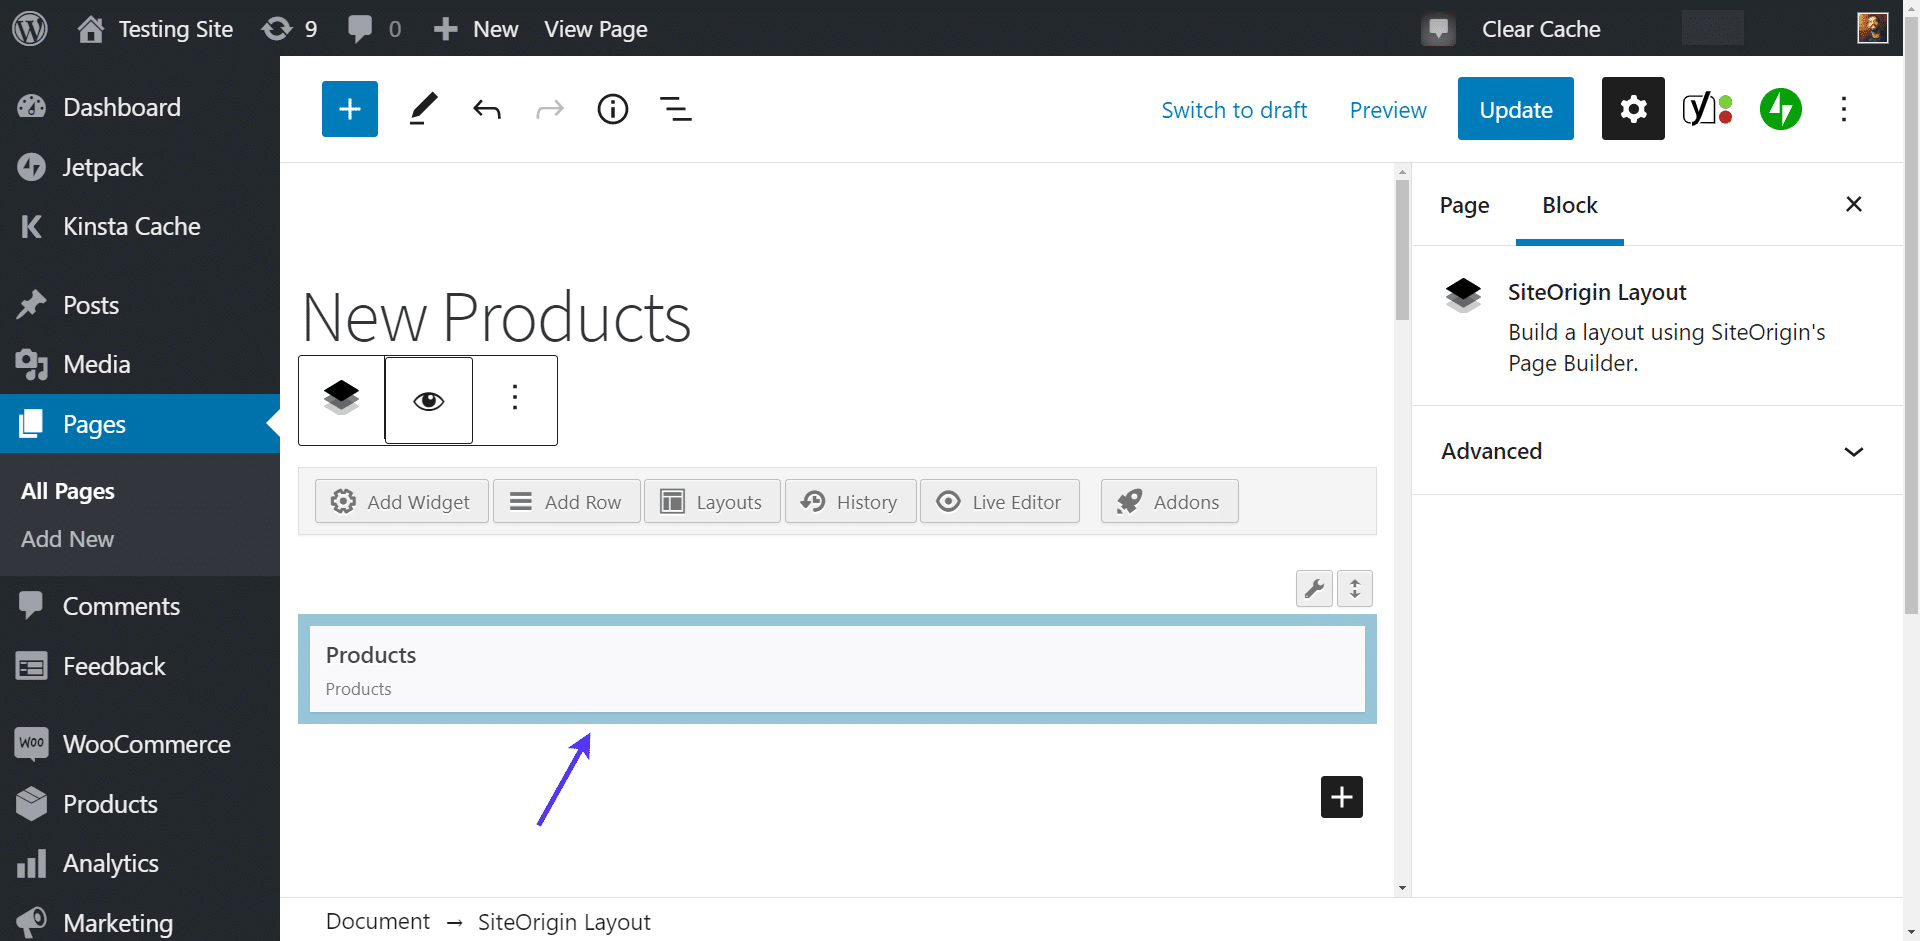Open the Yoast SEO panel icon

point(1707,109)
